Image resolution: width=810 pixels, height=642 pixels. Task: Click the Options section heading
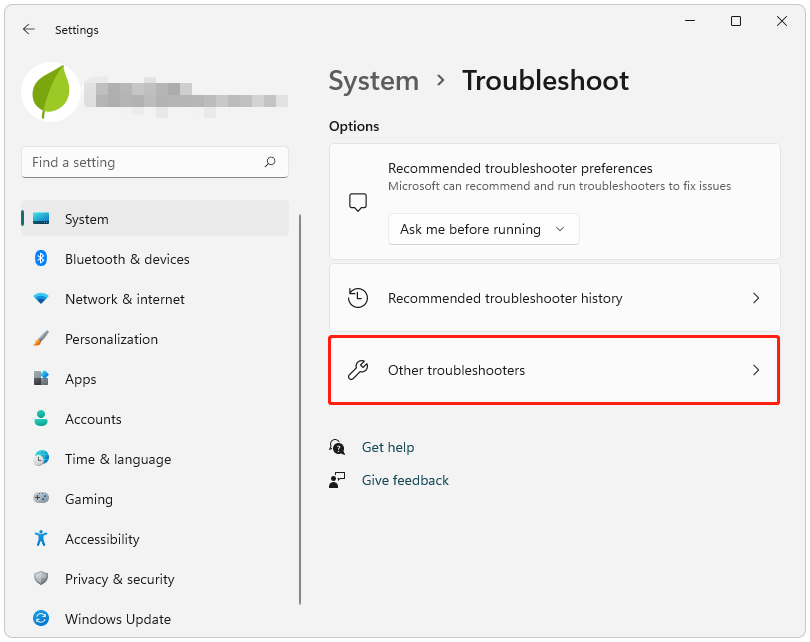[354, 126]
